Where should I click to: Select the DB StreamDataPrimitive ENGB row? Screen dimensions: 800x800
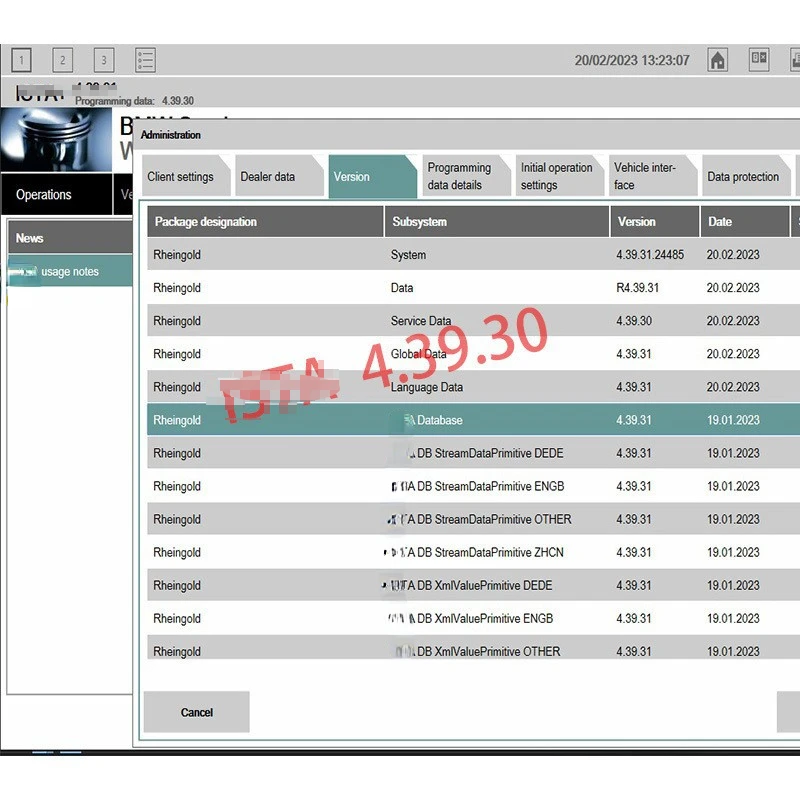click(473, 486)
